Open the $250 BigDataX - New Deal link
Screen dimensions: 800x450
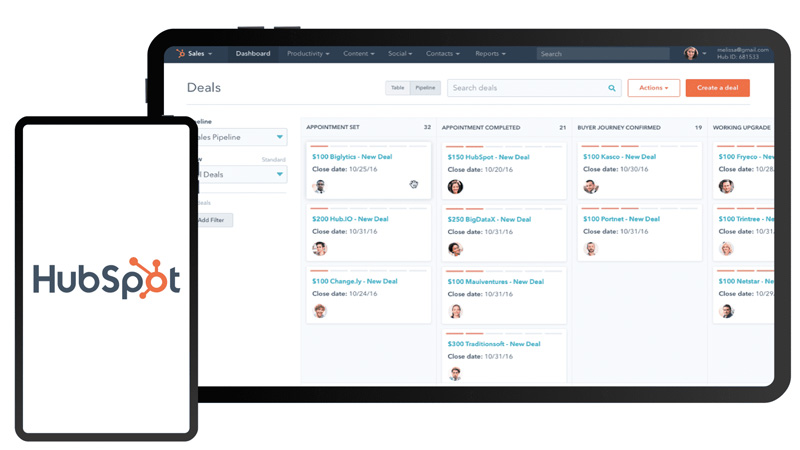[x=489, y=219]
